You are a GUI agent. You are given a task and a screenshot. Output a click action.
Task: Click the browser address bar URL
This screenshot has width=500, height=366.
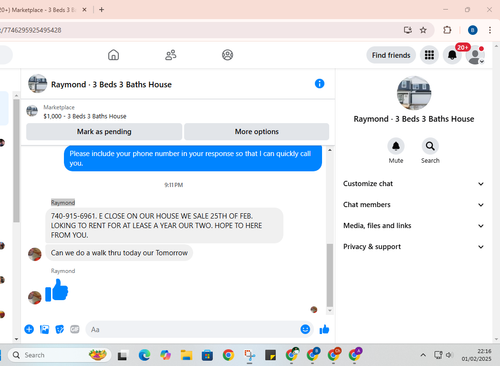click(31, 30)
